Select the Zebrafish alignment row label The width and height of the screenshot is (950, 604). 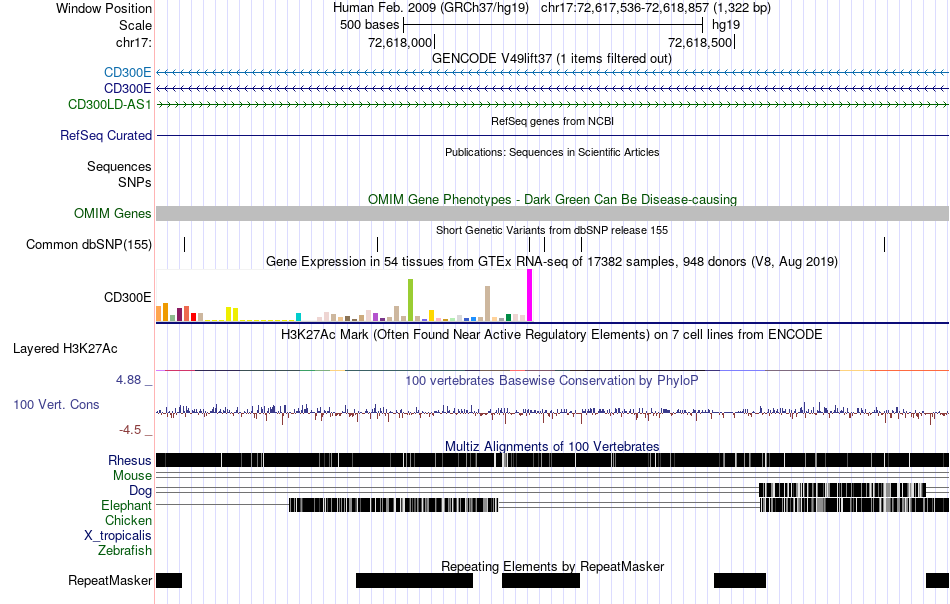[125, 551]
